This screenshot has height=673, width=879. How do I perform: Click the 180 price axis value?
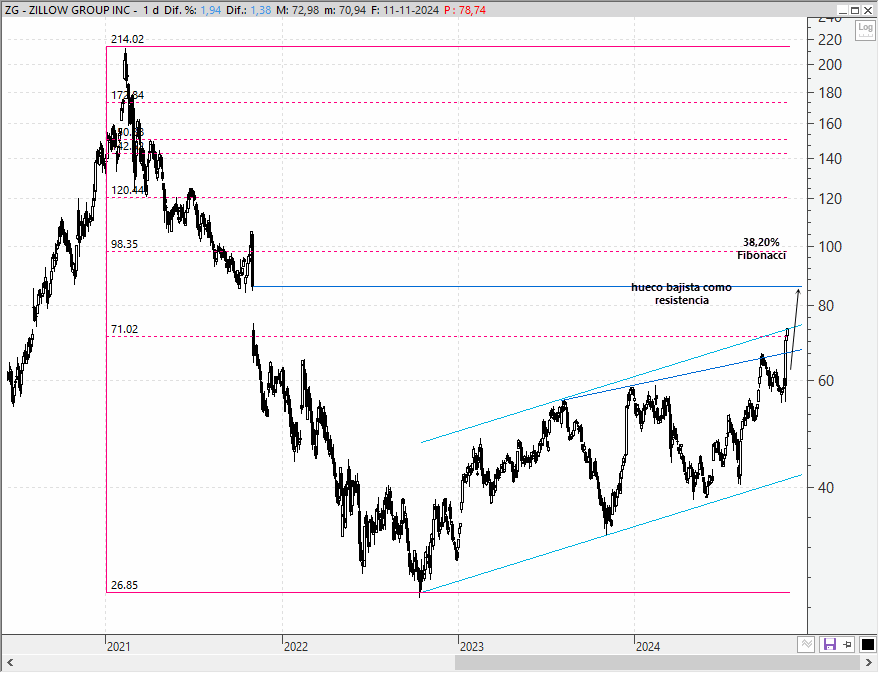tap(830, 93)
